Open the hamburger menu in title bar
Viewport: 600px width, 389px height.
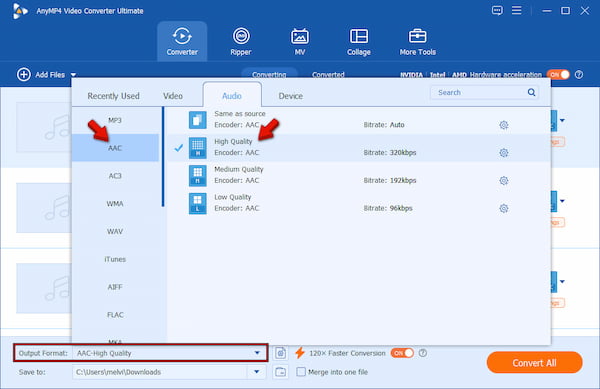click(517, 10)
